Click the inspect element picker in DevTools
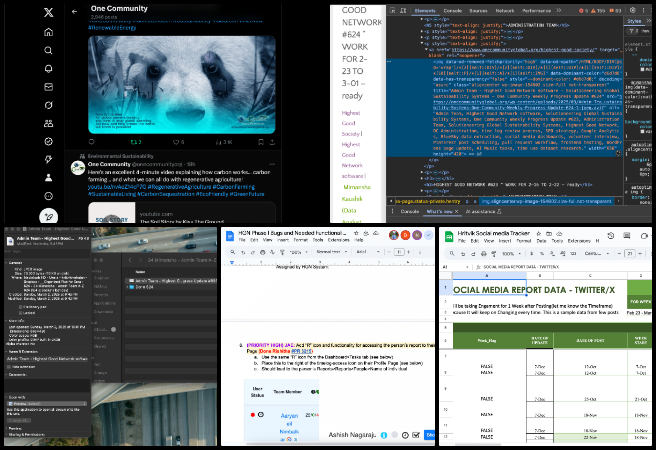The width and height of the screenshot is (656, 450). [392, 10]
